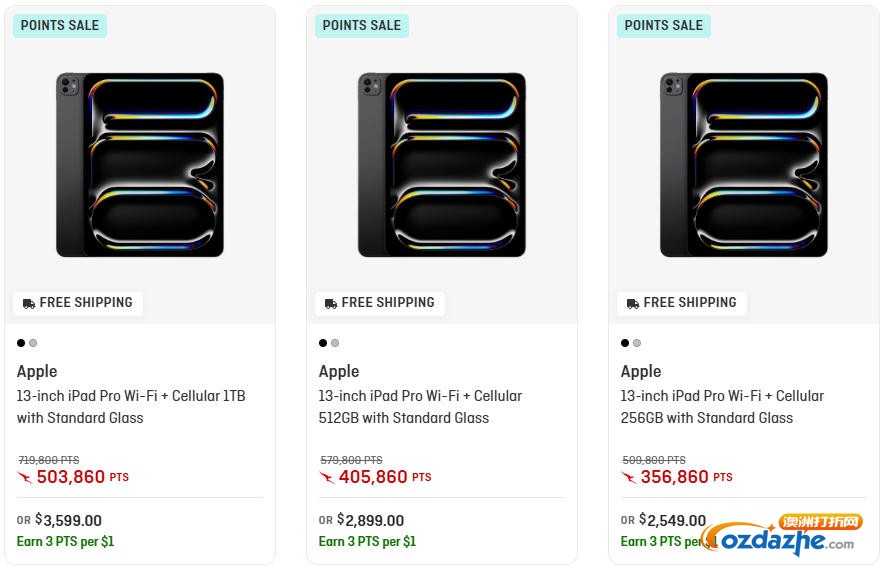Choose black color swatch on 512GB iPad
Screen dimensions: 885x569
(323, 343)
